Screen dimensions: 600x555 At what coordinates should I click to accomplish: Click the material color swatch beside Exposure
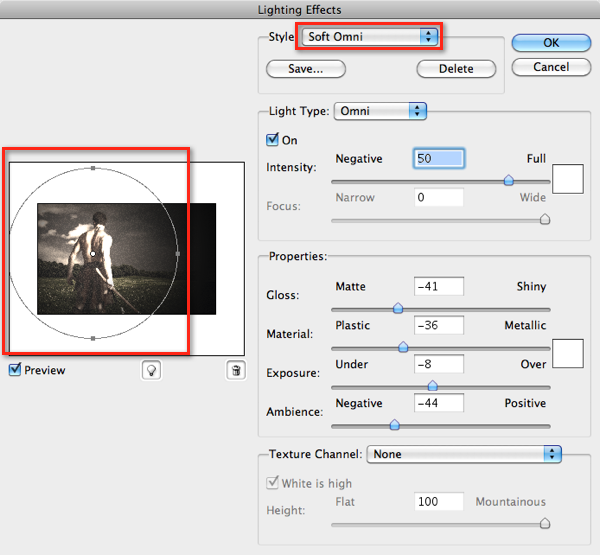click(x=568, y=353)
